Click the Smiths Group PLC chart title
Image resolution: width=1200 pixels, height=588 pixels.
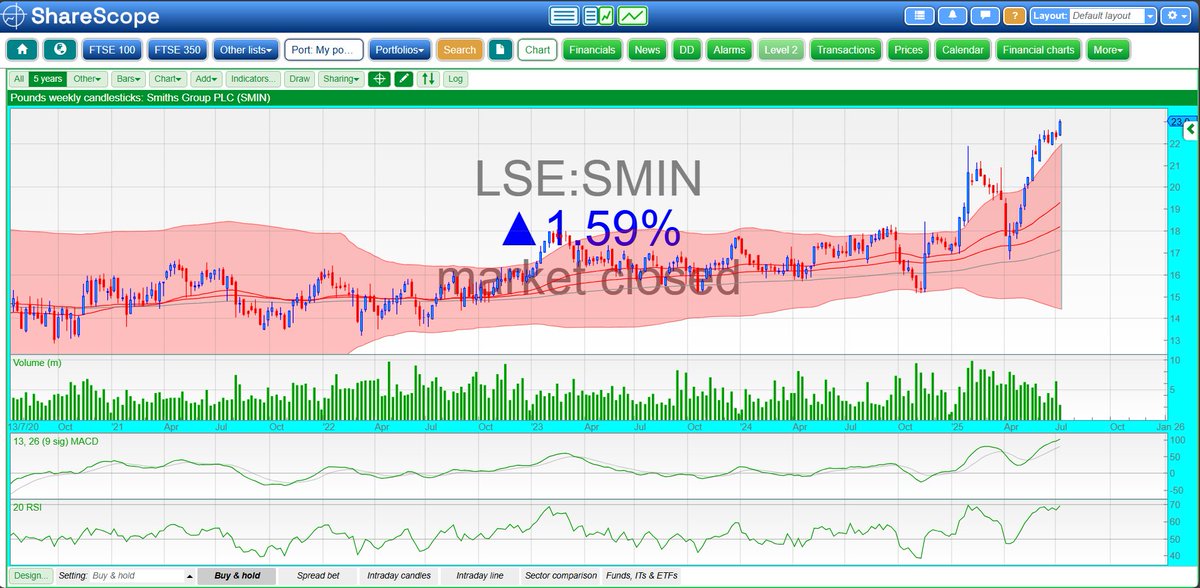(x=141, y=98)
